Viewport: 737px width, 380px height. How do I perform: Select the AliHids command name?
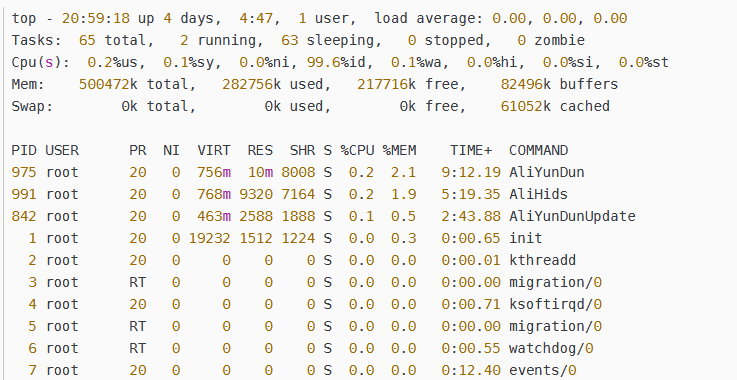click(x=538, y=194)
